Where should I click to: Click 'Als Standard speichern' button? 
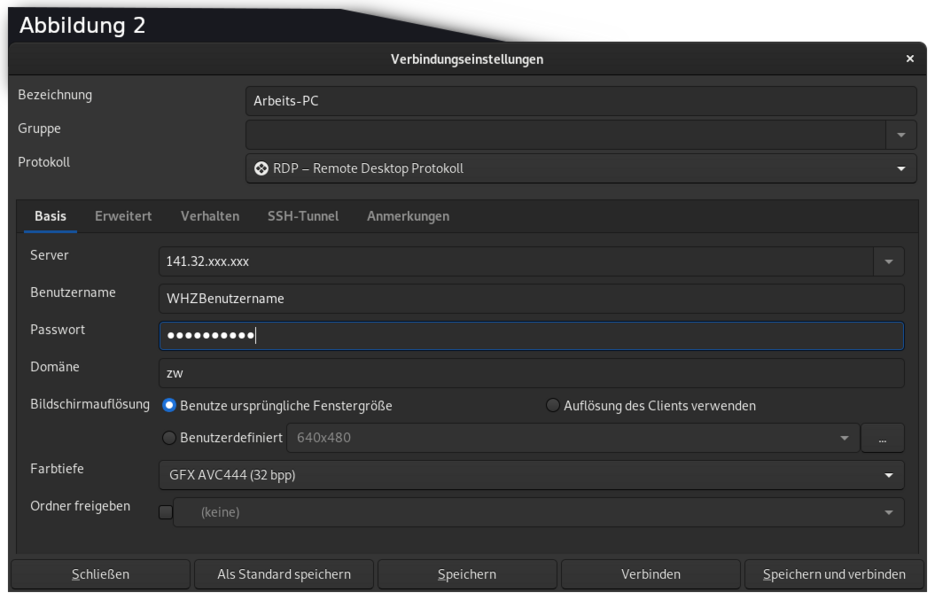pos(284,574)
